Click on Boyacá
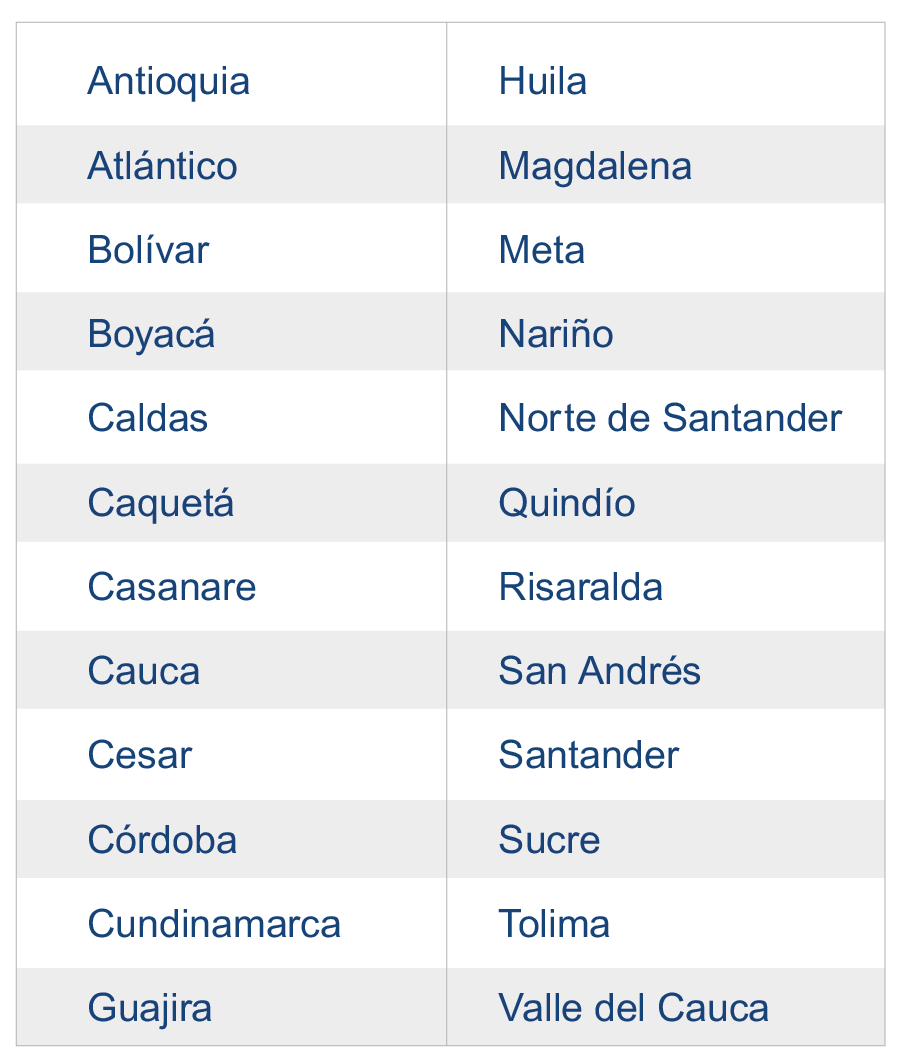Image resolution: width=904 pixels, height=1060 pixels. pos(151,334)
